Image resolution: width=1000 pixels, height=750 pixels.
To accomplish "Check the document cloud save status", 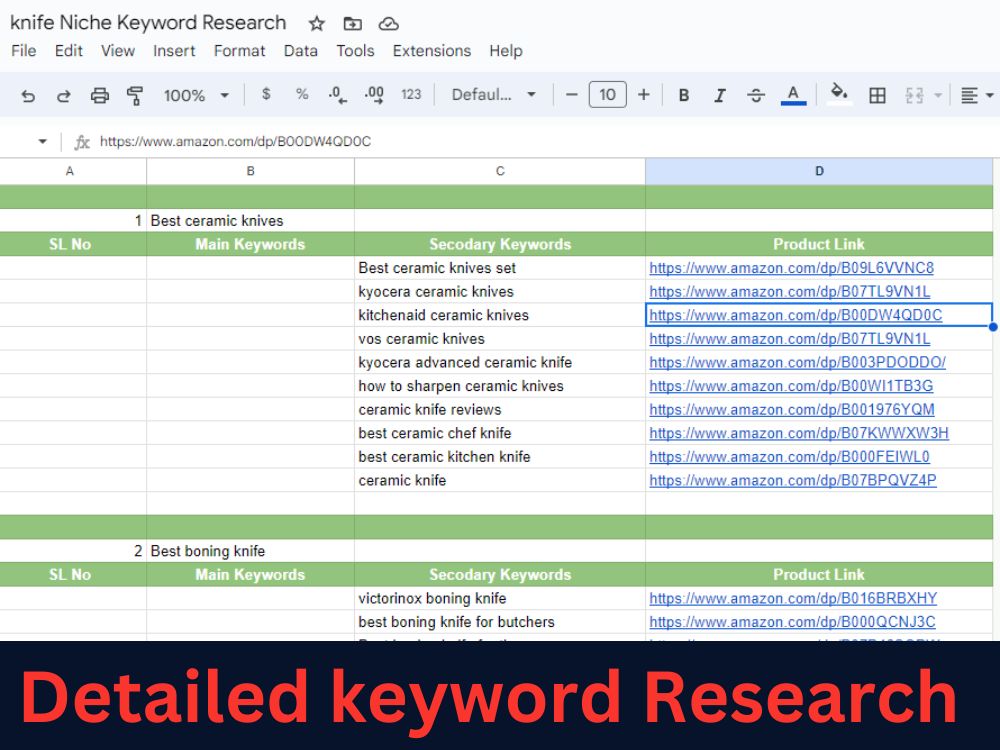I will pos(388,23).
